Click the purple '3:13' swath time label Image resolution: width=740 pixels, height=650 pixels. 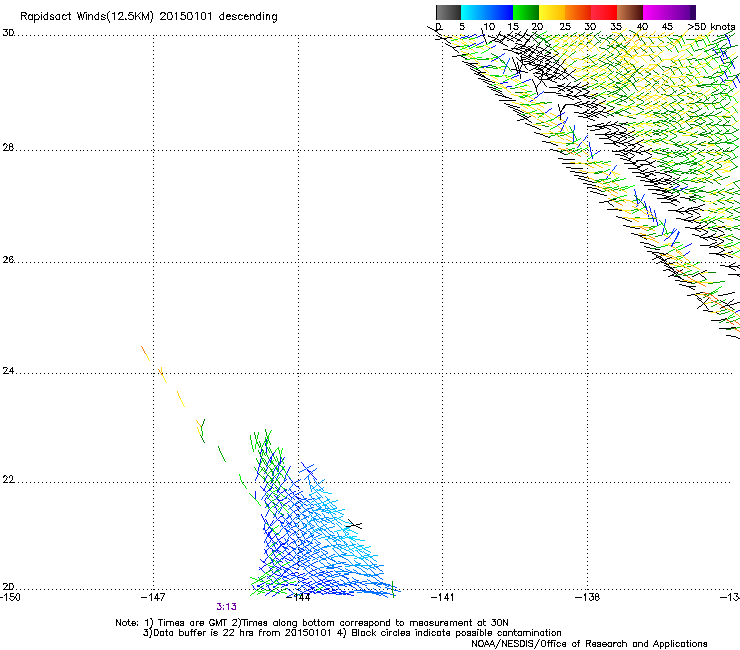[x=227, y=607]
